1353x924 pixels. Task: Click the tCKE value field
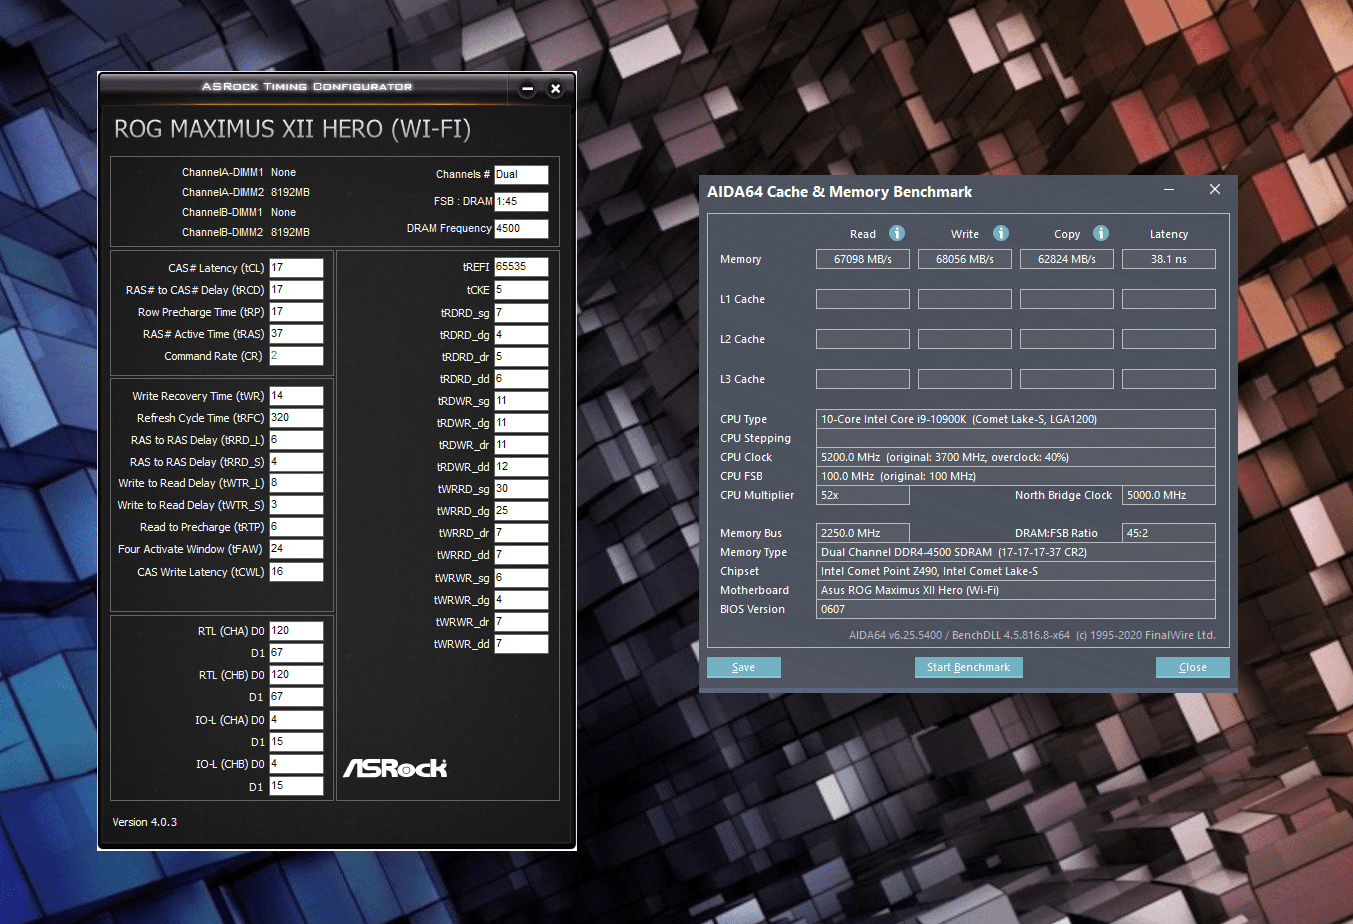[521, 290]
